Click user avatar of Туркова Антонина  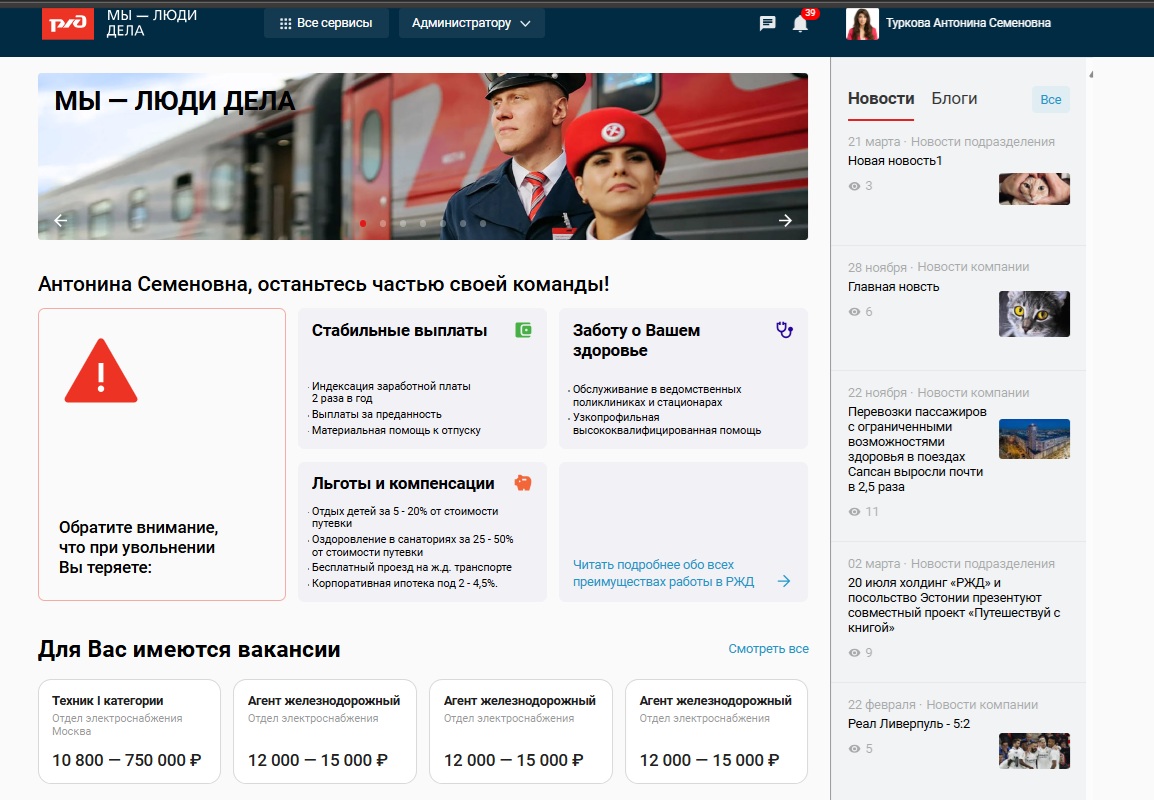point(862,23)
